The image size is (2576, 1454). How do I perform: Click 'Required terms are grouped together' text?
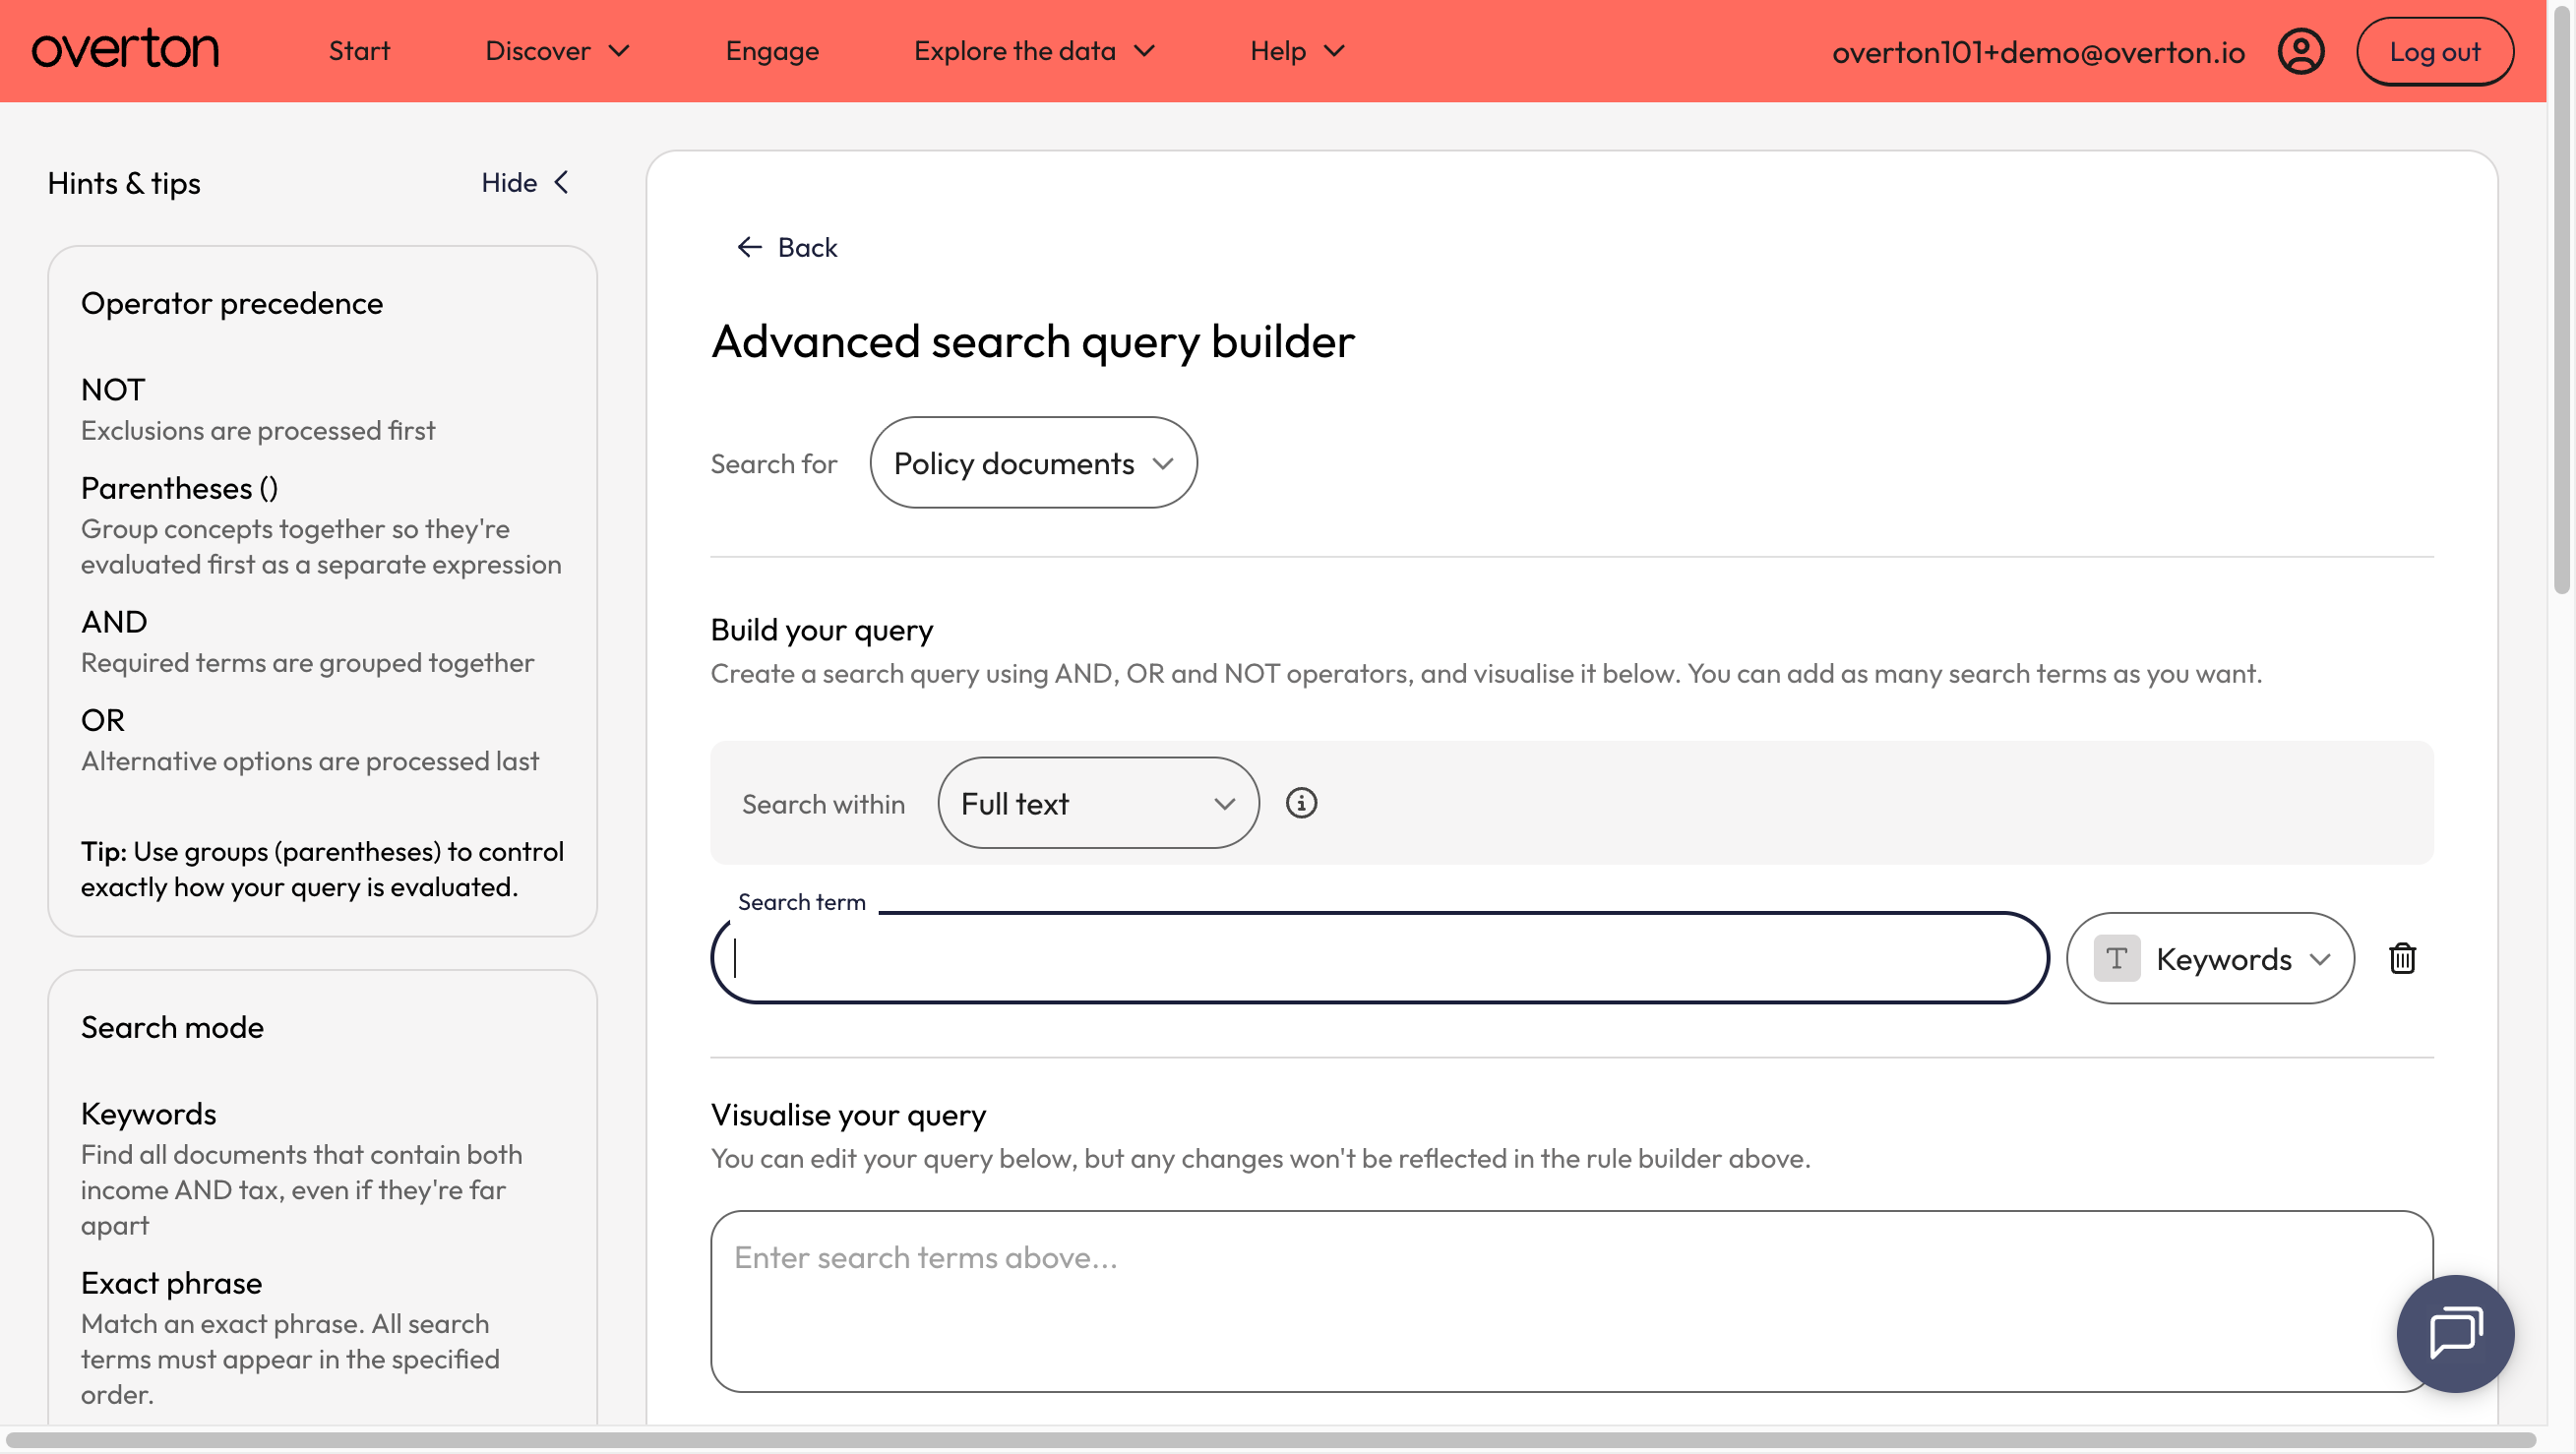[x=308, y=663]
